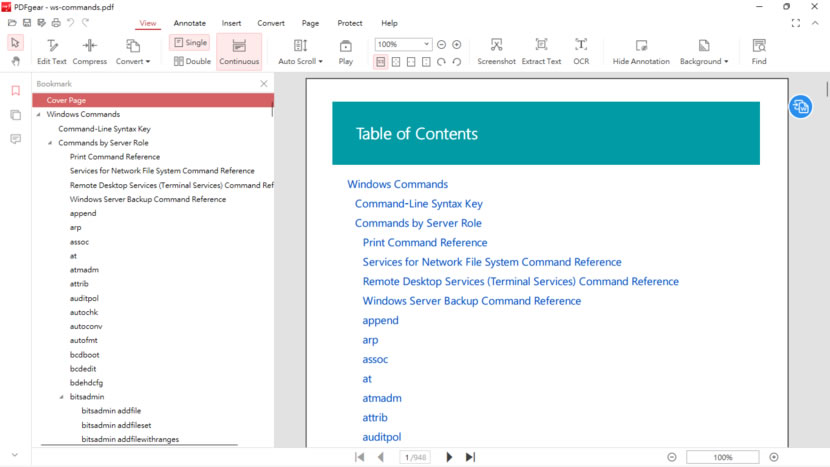The height and width of the screenshot is (467, 830).
Task: Select the fit height view icon
Action: [x=426, y=62]
